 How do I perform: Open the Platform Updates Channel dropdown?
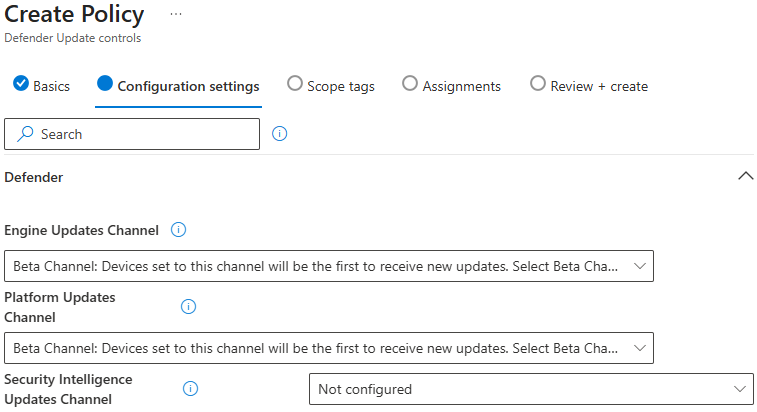(329, 348)
